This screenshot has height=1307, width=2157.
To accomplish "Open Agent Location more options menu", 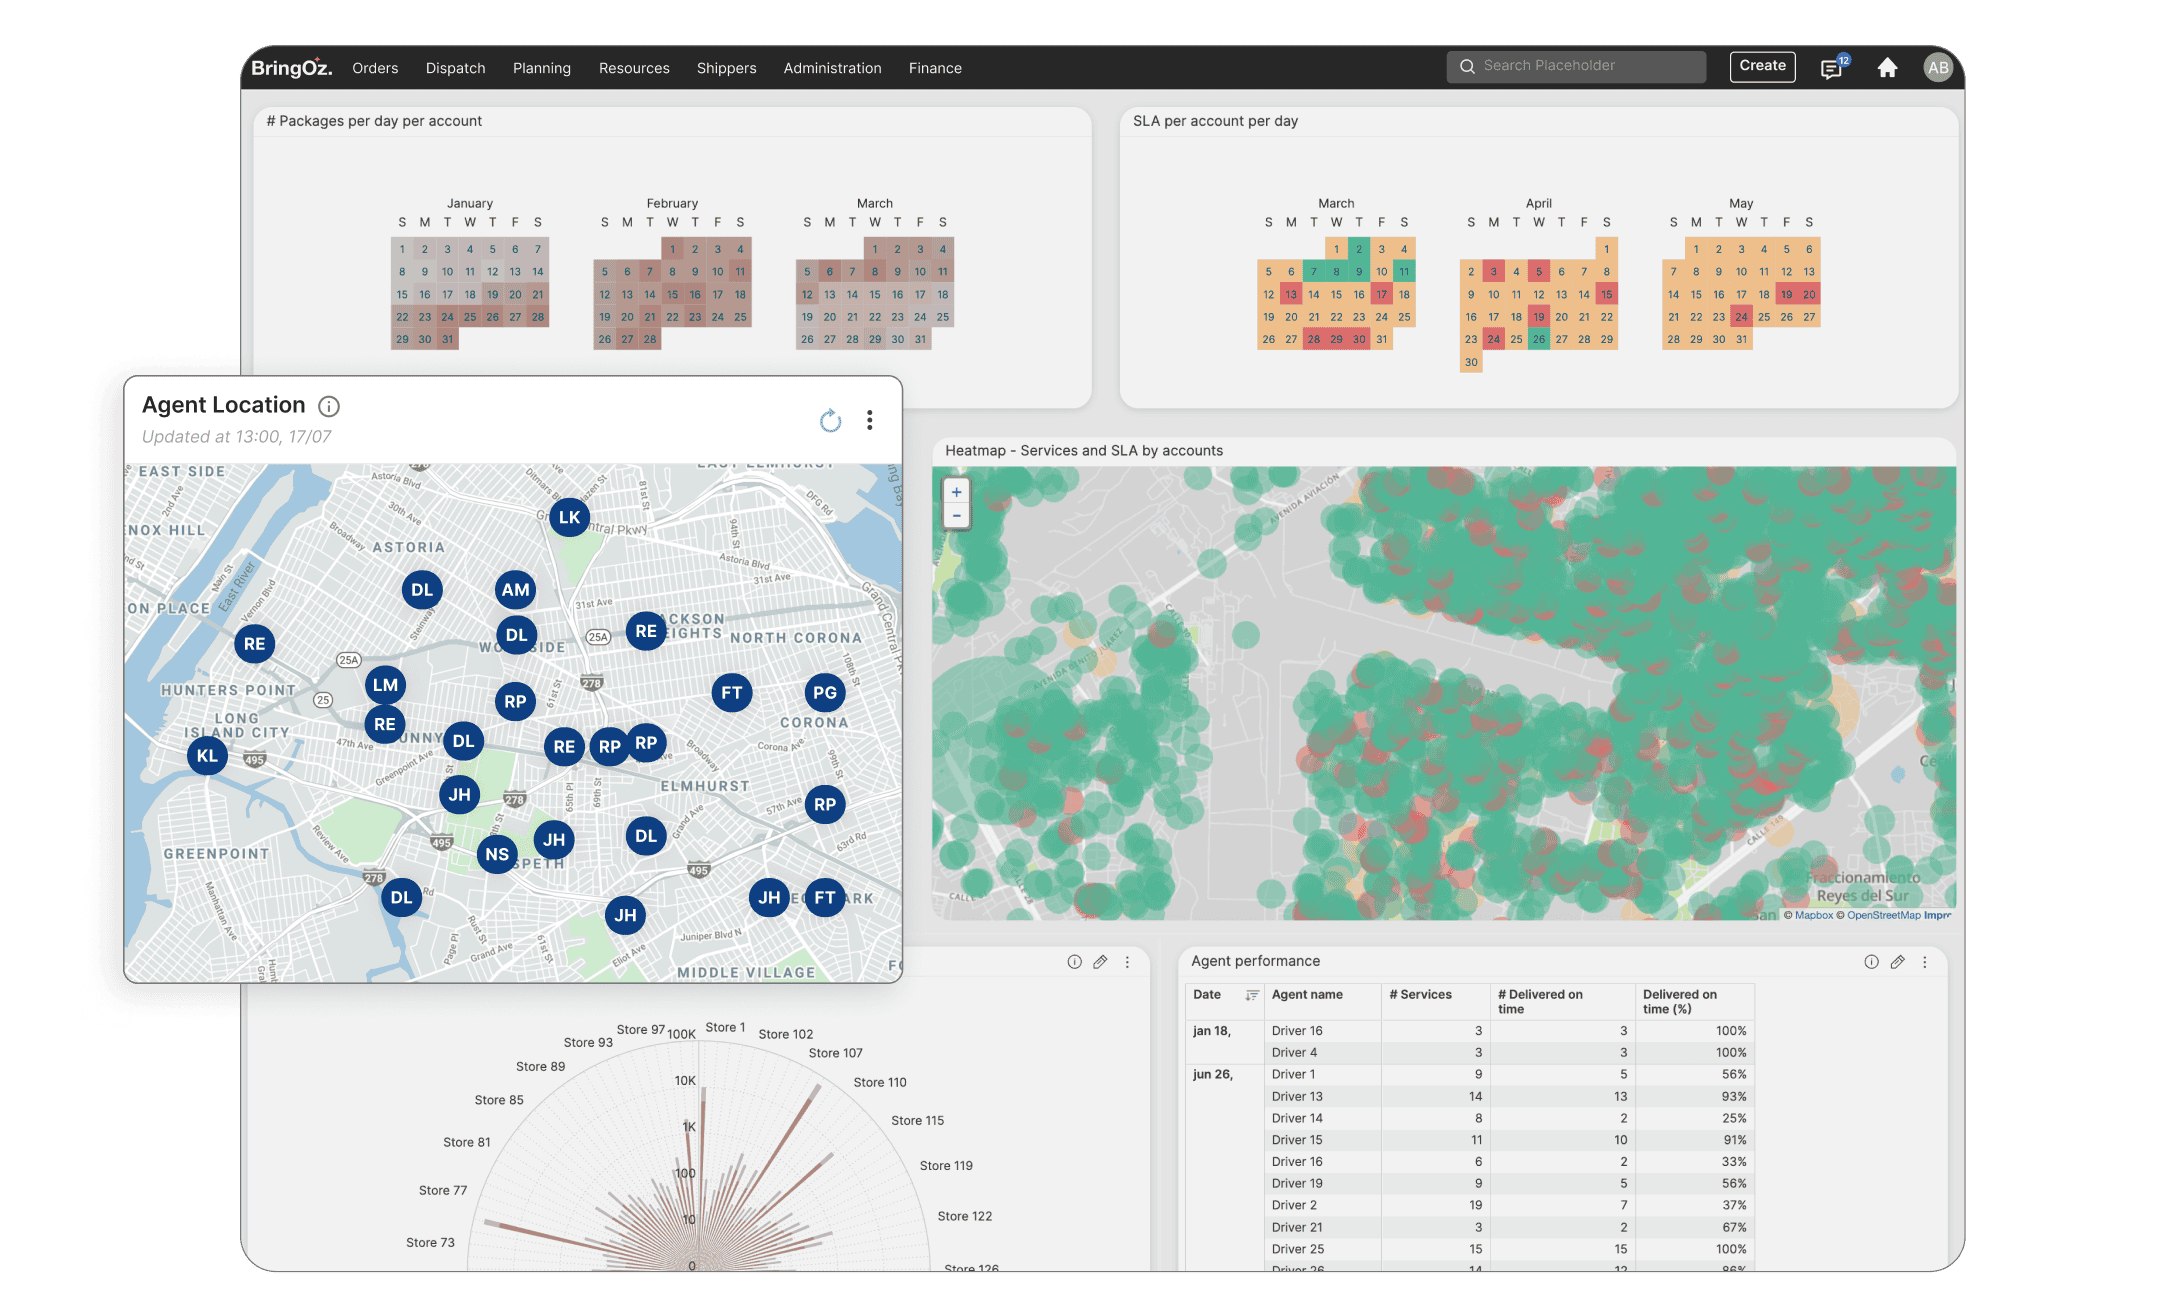I will 870,420.
